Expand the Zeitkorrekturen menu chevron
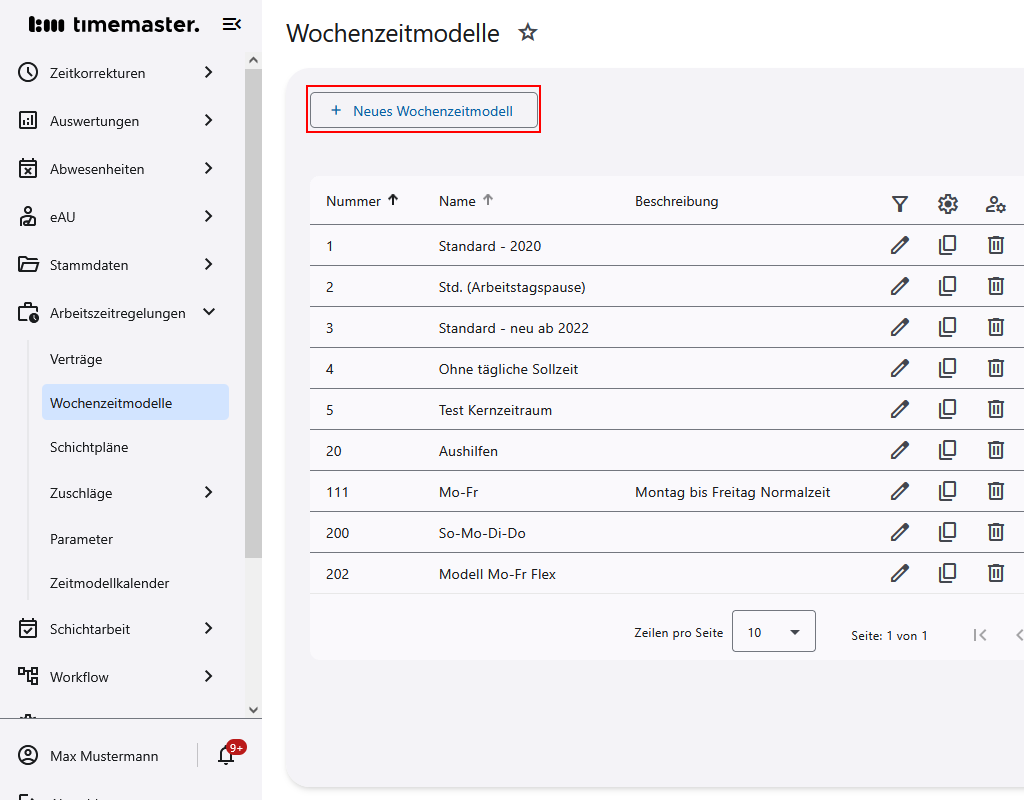The height and width of the screenshot is (800, 1024). pos(209,72)
